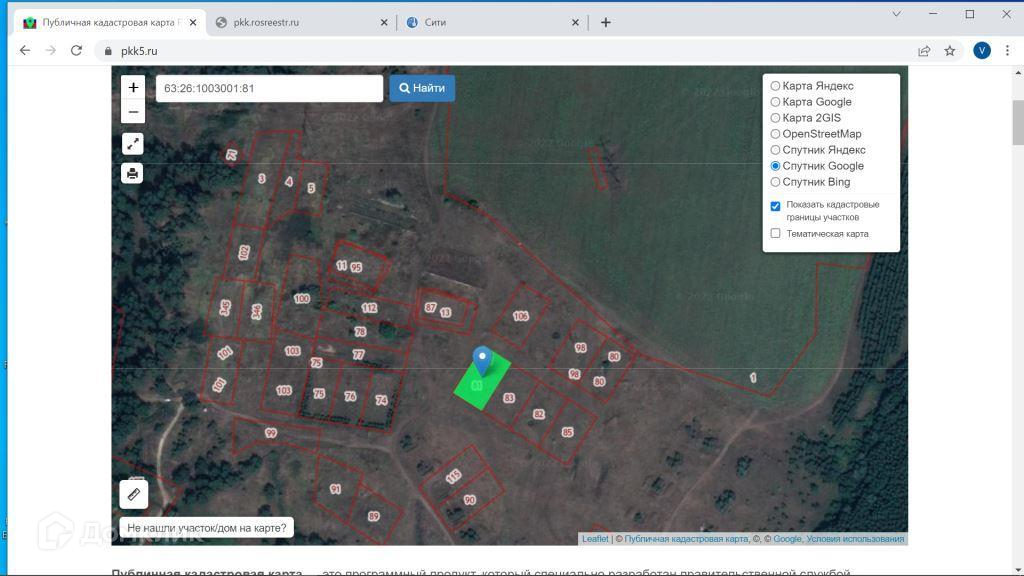This screenshot has width=1024, height=576.
Task: Toggle fullscreen map view
Action: click(133, 144)
